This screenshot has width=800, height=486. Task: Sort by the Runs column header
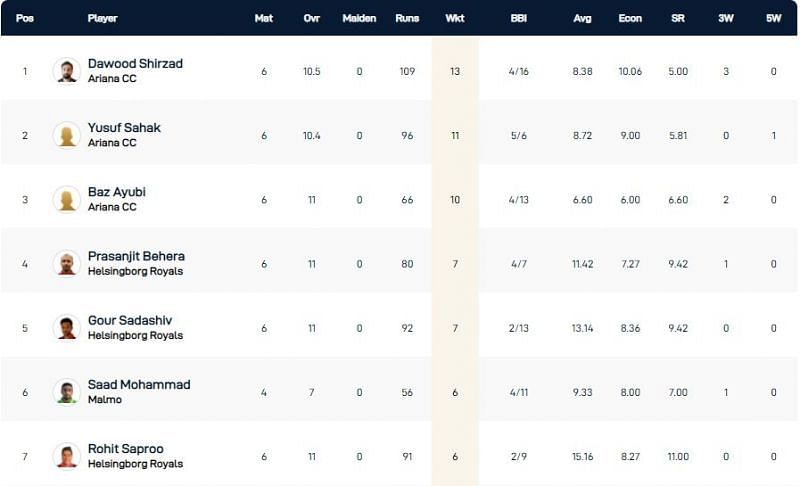pyautogui.click(x=407, y=18)
